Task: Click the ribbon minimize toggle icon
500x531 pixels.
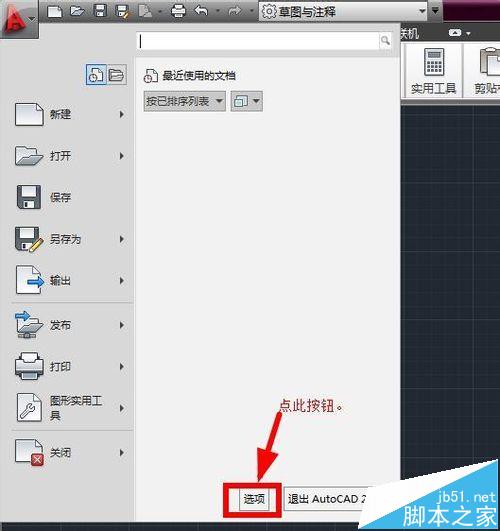Action: pyautogui.click(x=455, y=33)
